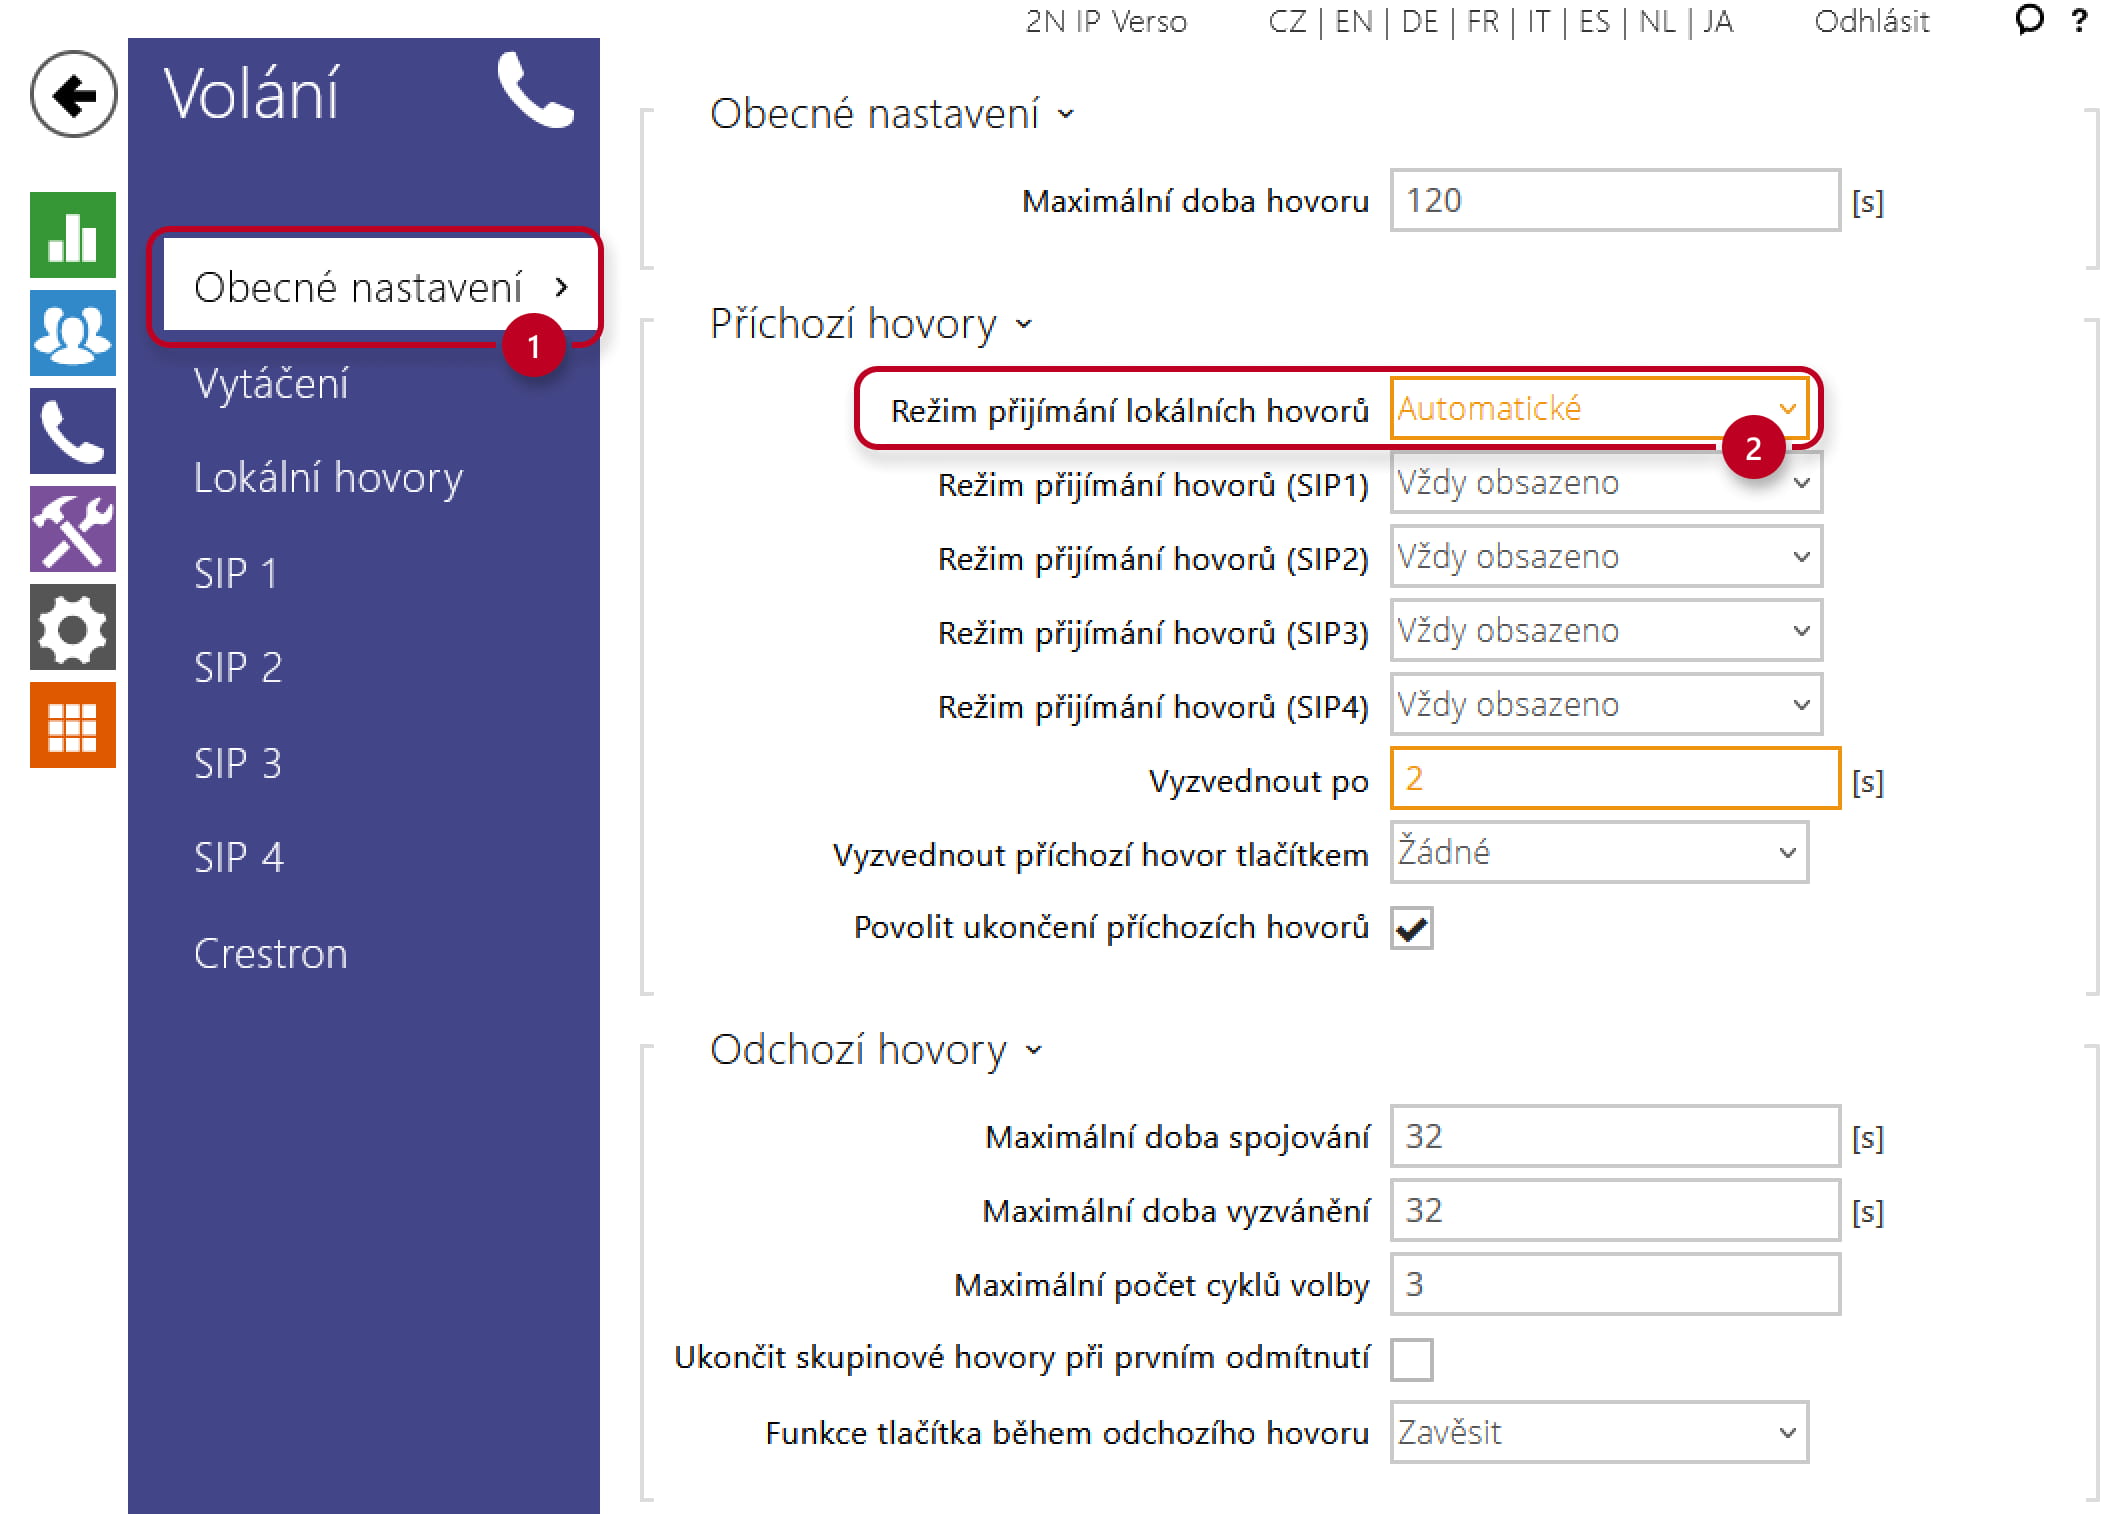Switch language to ES
This screenshot has width=2128, height=1514.
[1594, 21]
